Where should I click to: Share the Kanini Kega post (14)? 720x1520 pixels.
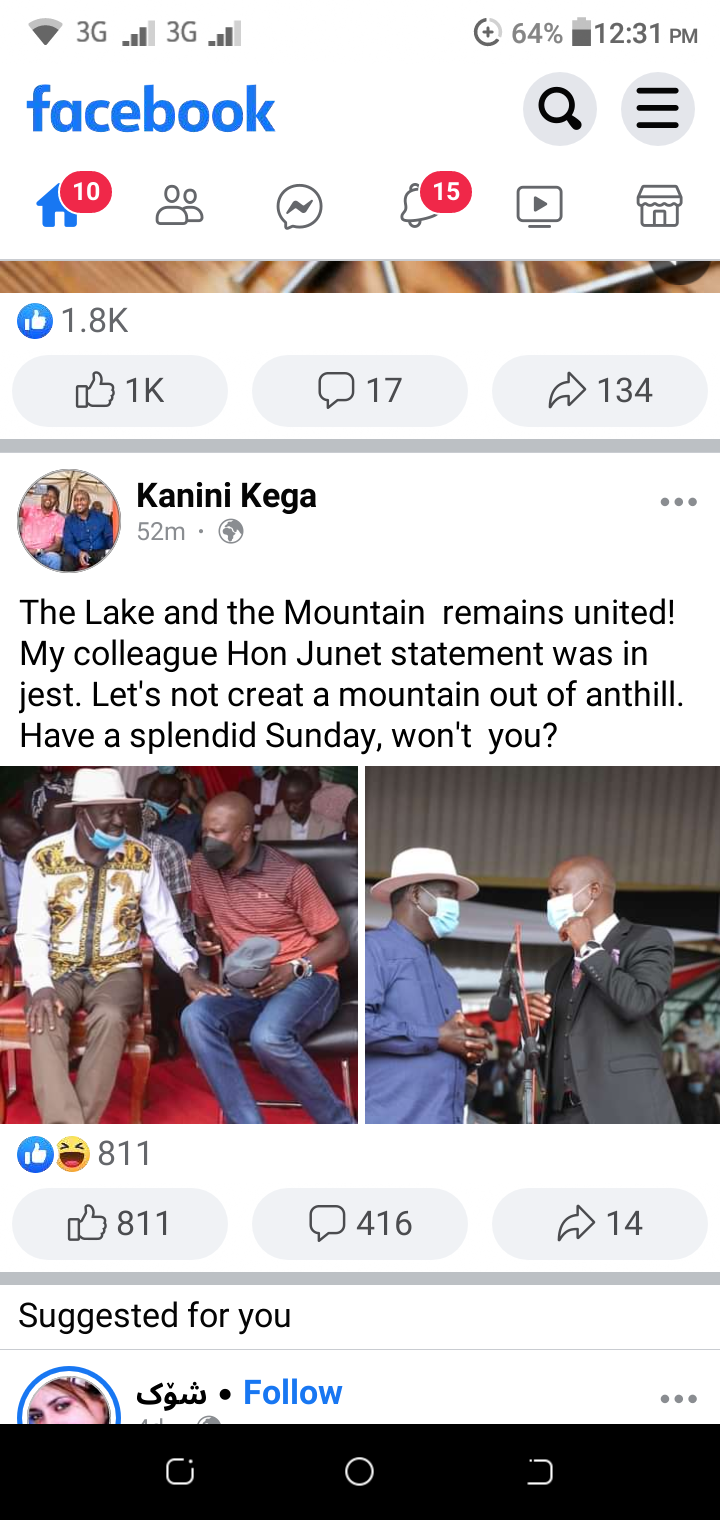(x=600, y=1223)
